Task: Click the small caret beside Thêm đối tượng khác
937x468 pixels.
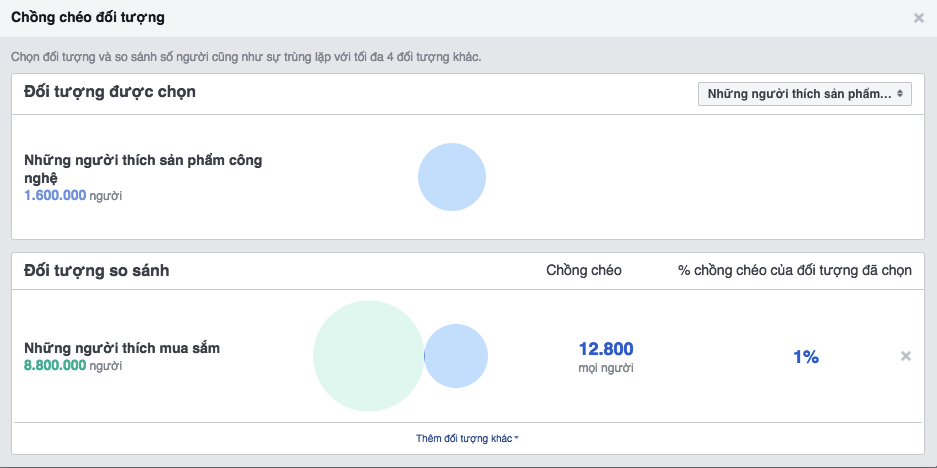Action: 516,439
